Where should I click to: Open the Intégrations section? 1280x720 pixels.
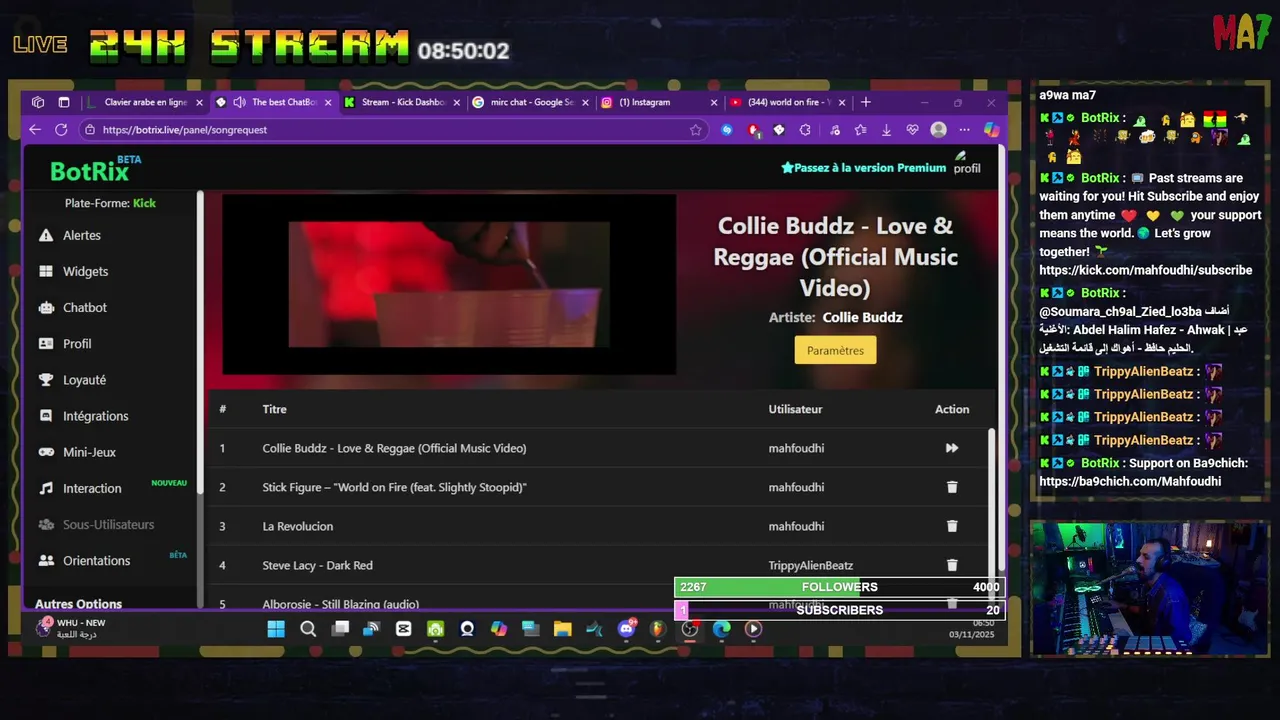point(83,416)
